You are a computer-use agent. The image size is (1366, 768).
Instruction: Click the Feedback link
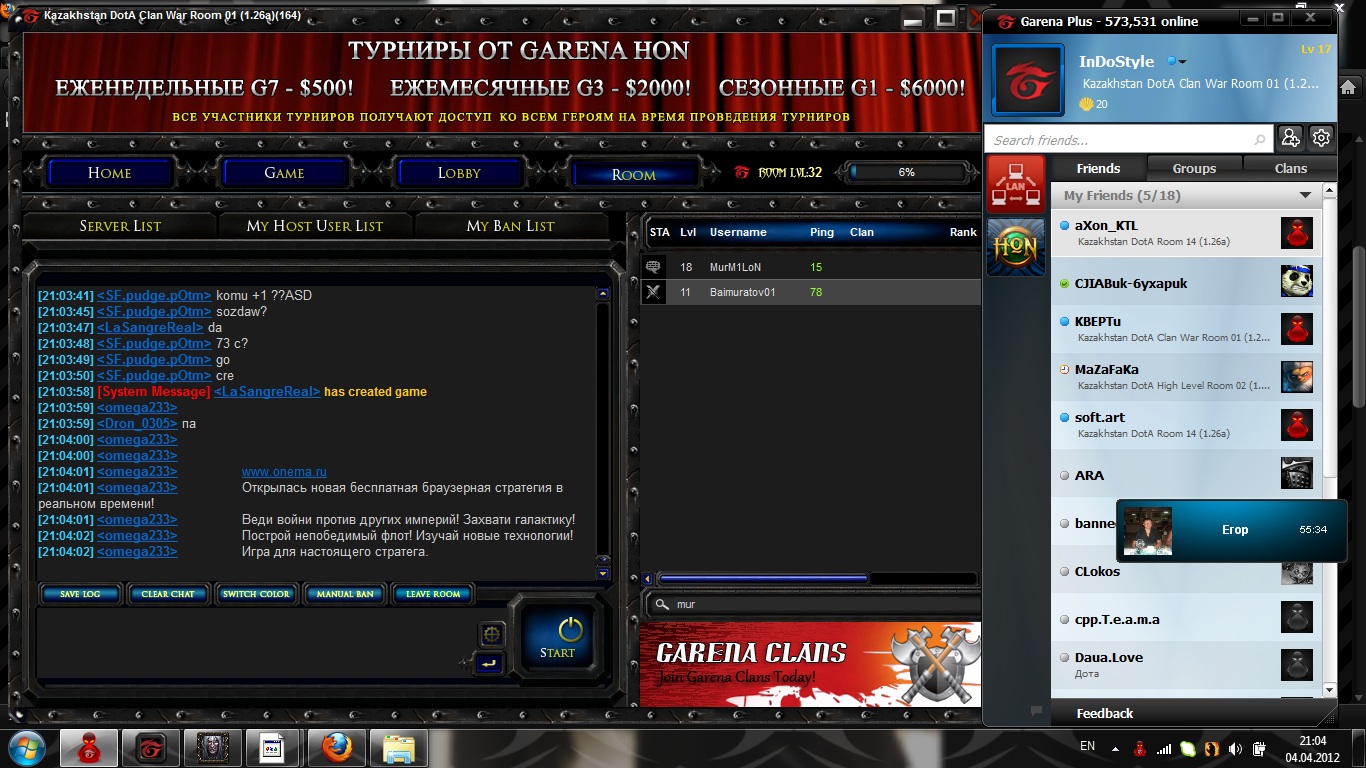coord(1104,713)
